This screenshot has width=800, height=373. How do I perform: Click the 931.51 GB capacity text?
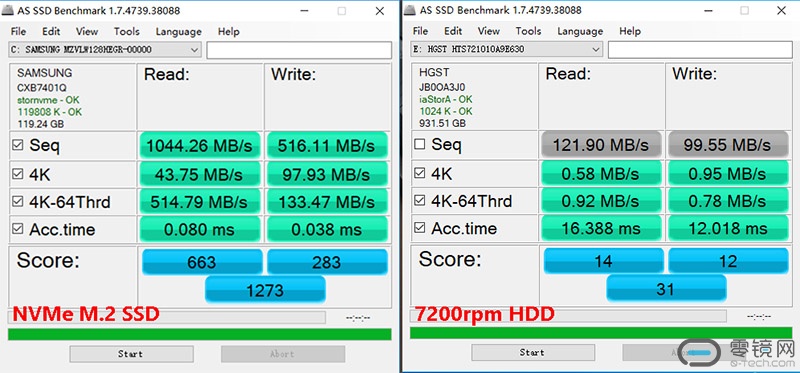[x=442, y=123]
